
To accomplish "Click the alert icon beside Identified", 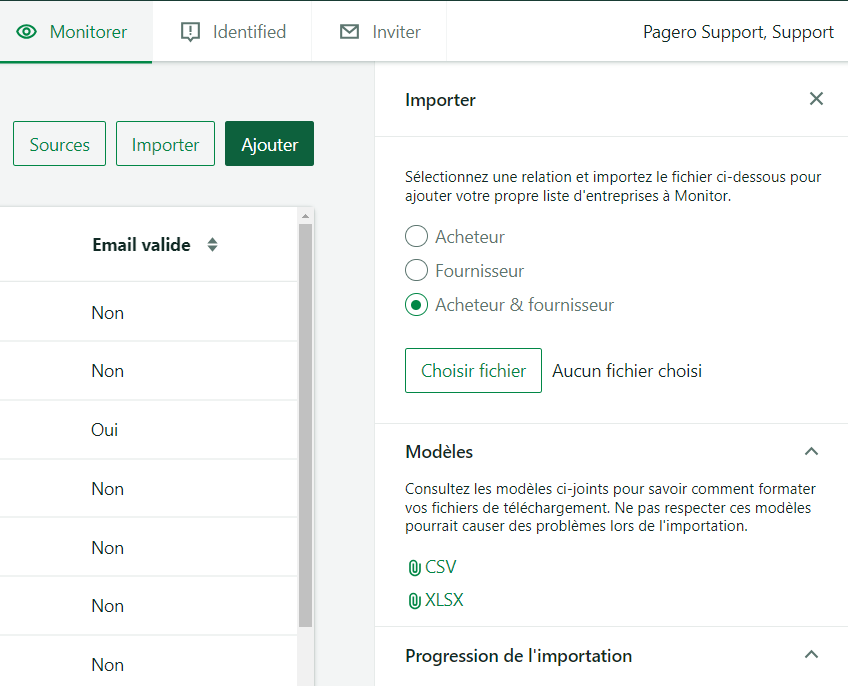I will 190,32.
